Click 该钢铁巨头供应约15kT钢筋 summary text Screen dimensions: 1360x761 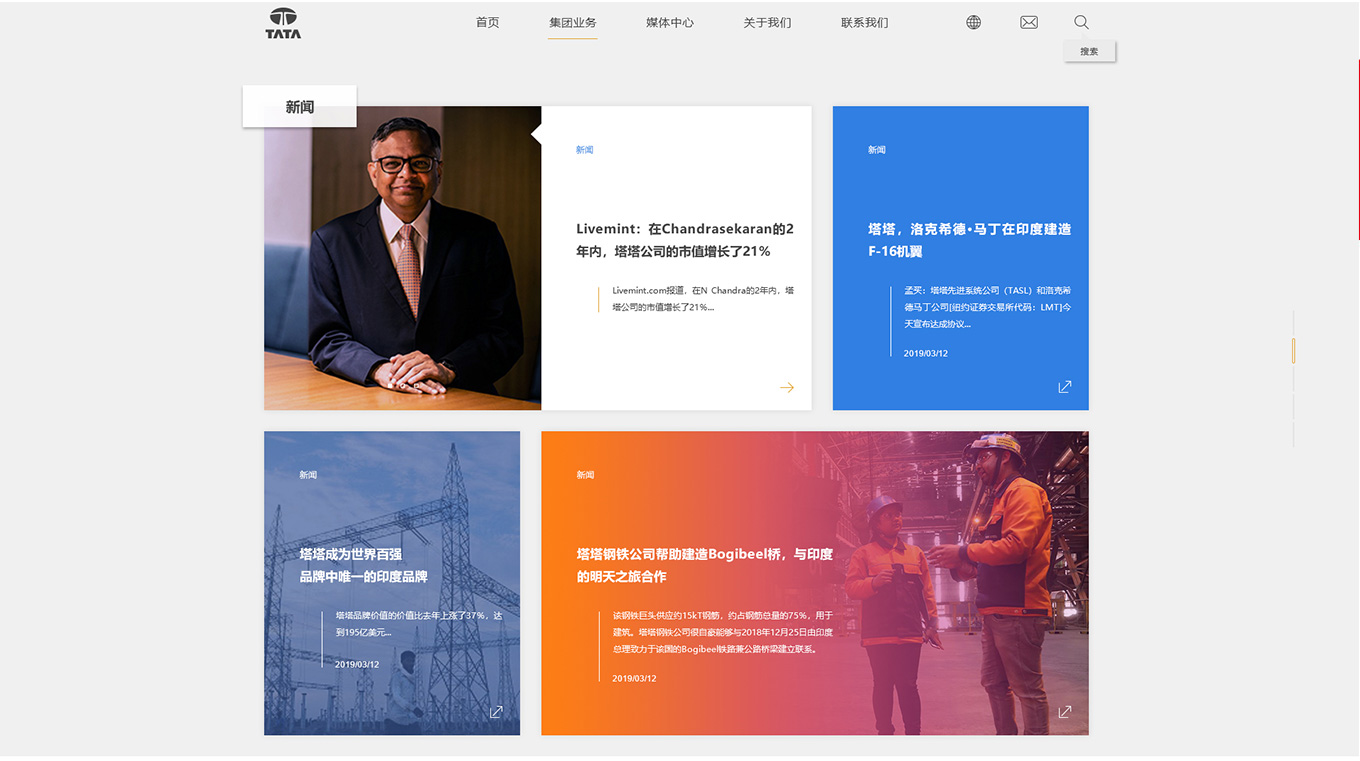point(723,632)
